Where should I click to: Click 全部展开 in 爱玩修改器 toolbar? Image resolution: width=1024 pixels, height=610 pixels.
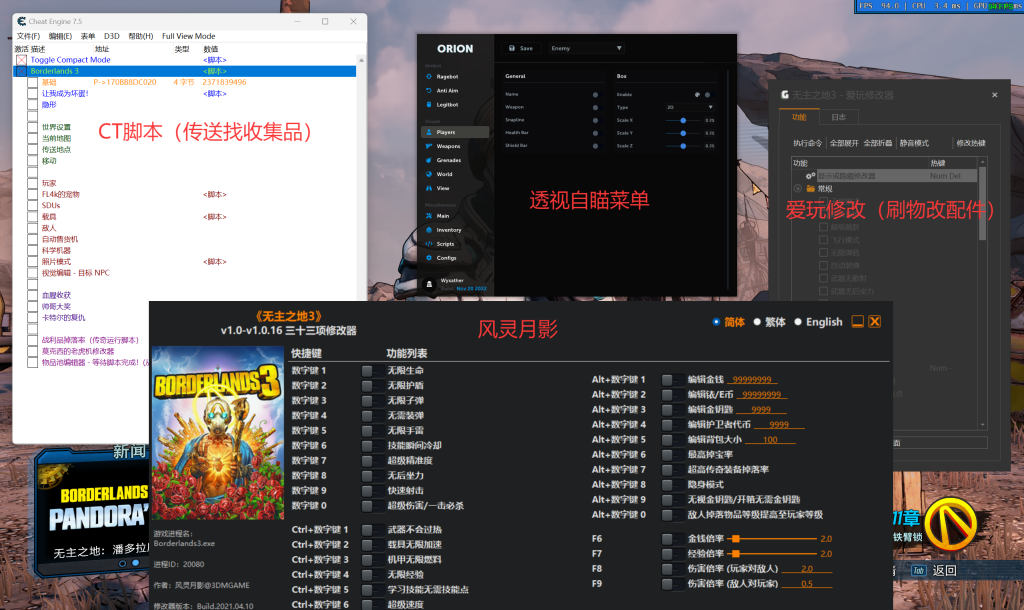(x=844, y=143)
